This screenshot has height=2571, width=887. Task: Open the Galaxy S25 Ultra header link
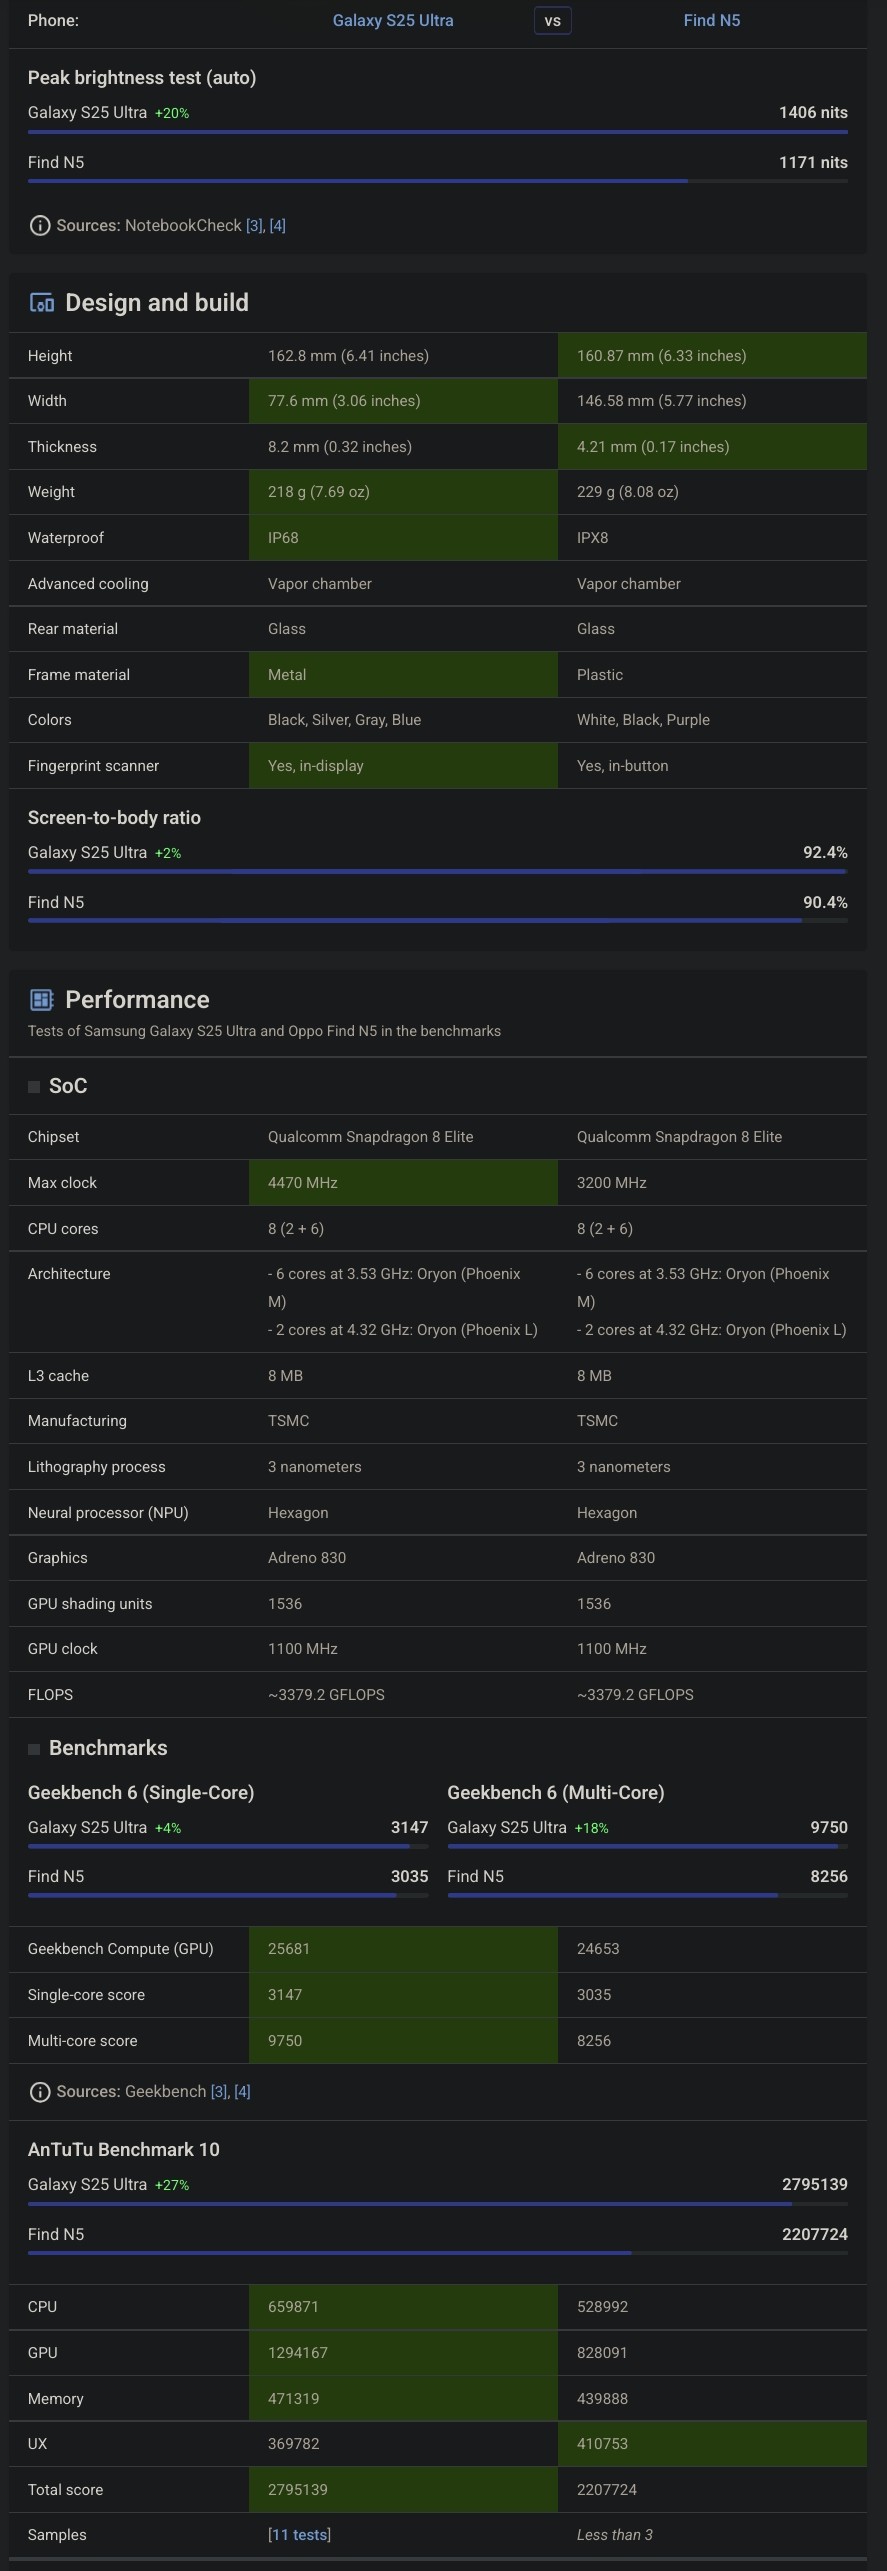393,20
